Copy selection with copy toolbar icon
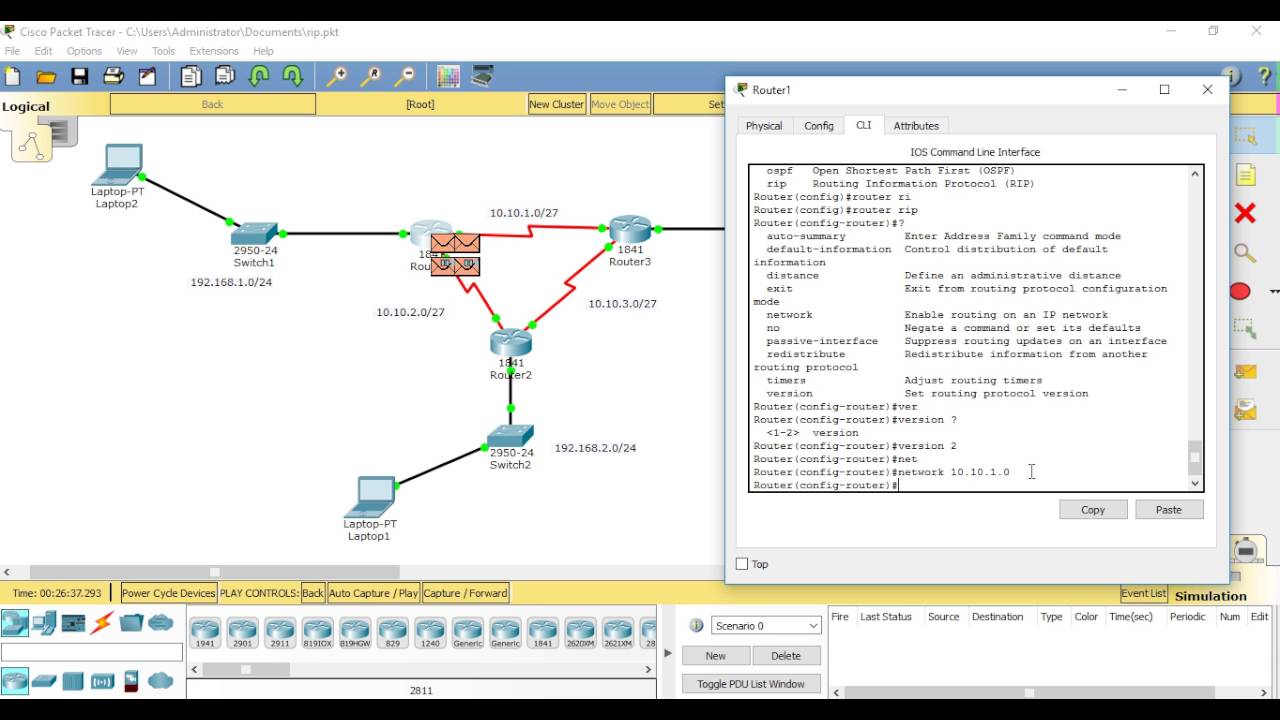Screen dimensions: 1280x720 (x=191, y=76)
